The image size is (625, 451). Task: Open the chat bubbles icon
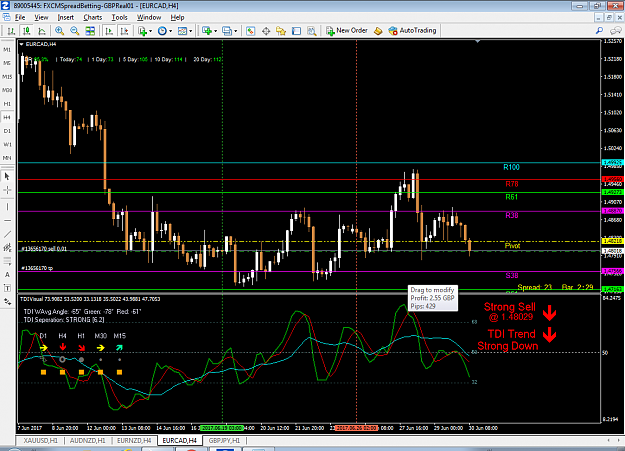(616, 31)
